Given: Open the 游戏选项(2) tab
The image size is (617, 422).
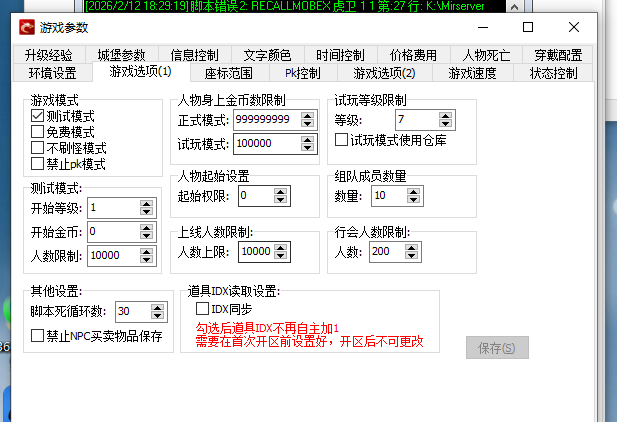Looking at the screenshot, I should 384,73.
